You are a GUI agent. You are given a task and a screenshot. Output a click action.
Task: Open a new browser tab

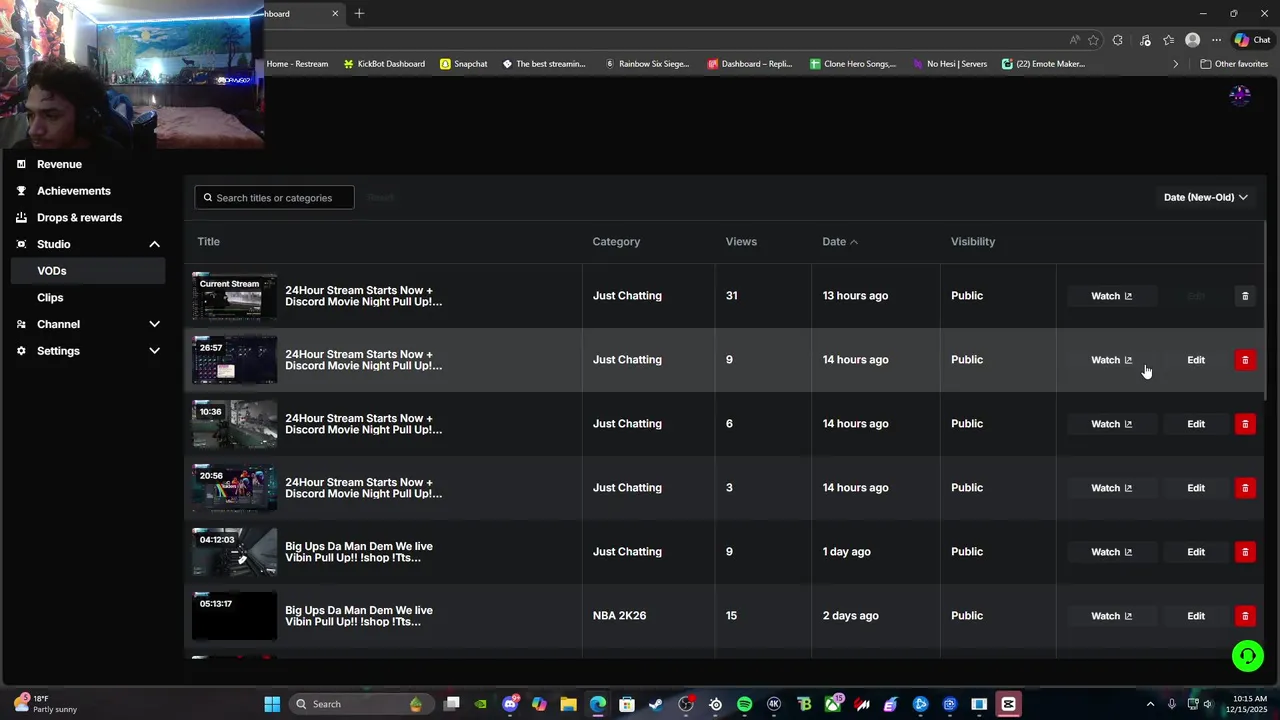(359, 13)
